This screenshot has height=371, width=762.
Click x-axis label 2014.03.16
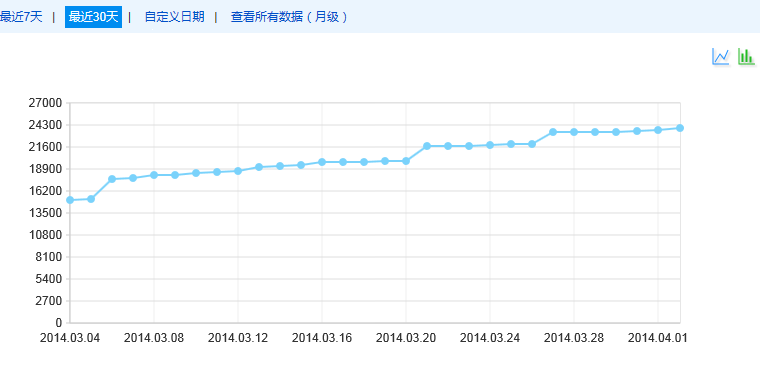pyautogui.click(x=322, y=338)
